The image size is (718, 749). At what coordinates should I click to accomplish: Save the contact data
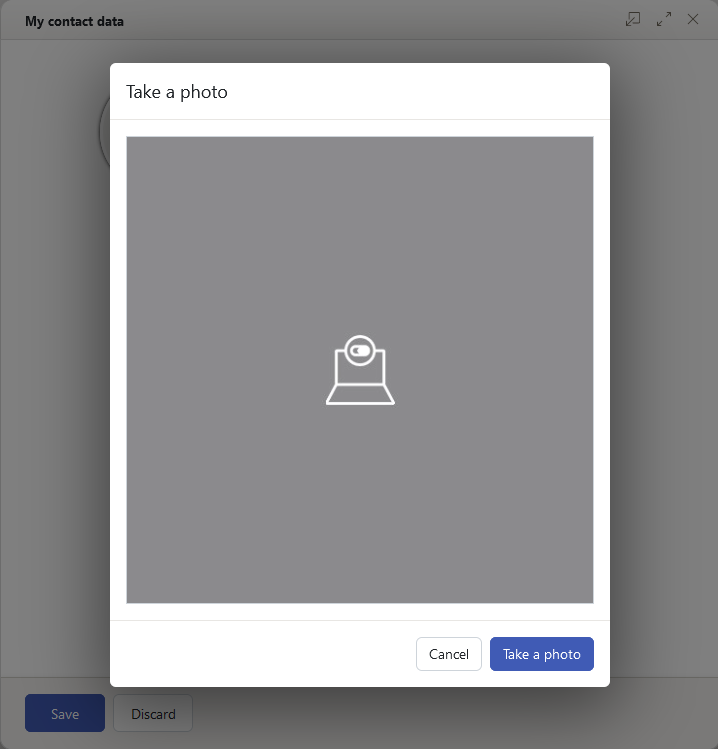[65, 713]
